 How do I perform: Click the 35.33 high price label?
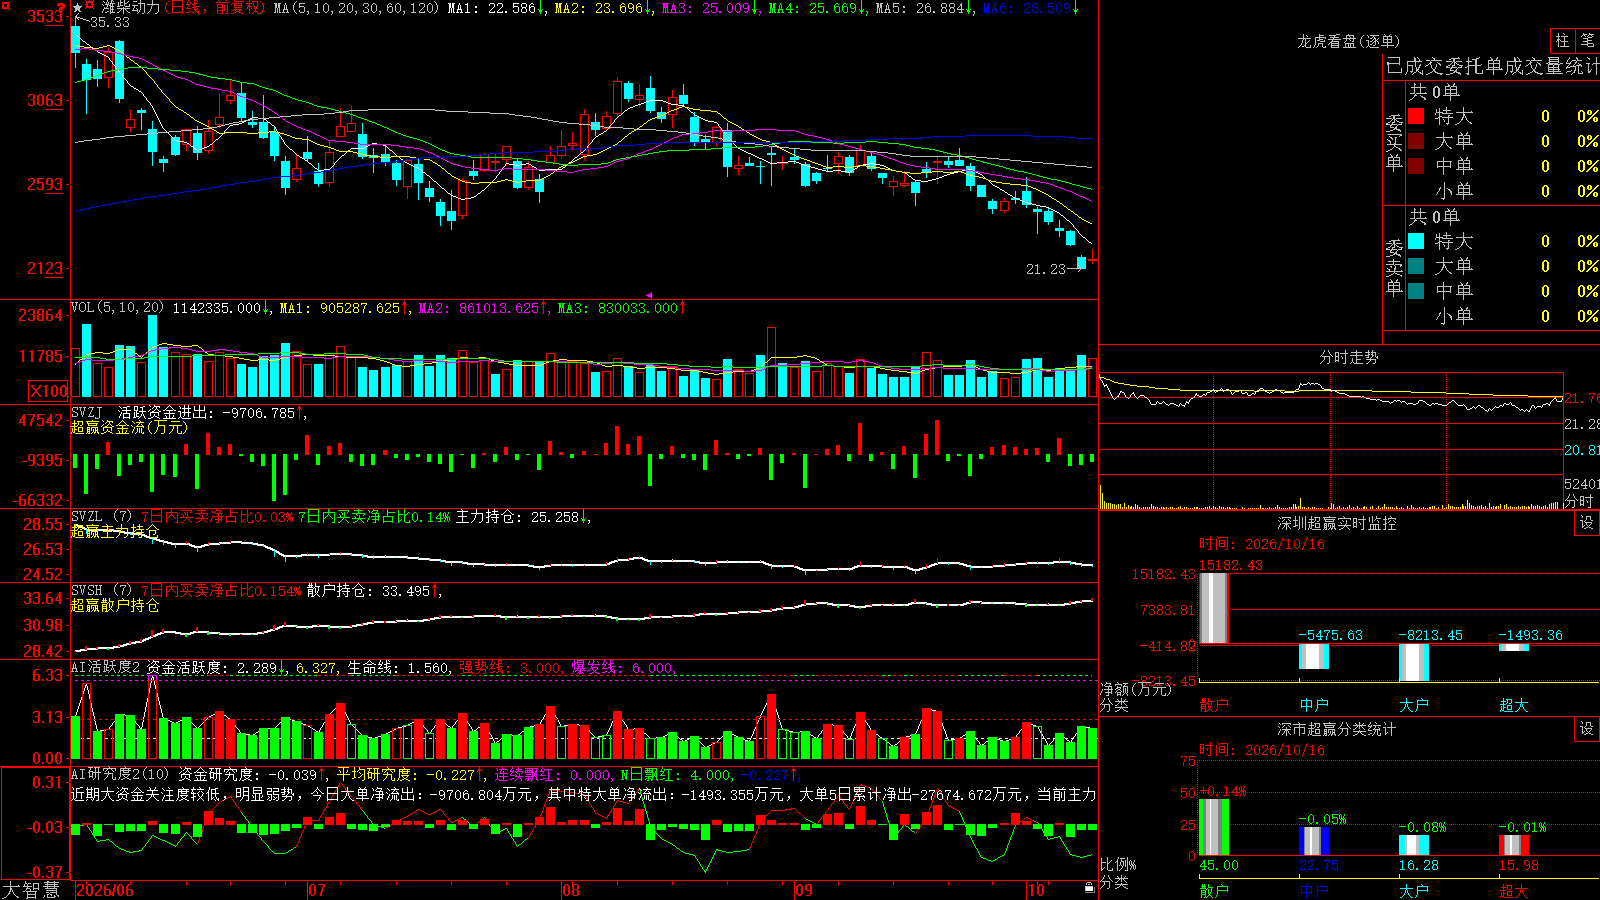(x=109, y=22)
